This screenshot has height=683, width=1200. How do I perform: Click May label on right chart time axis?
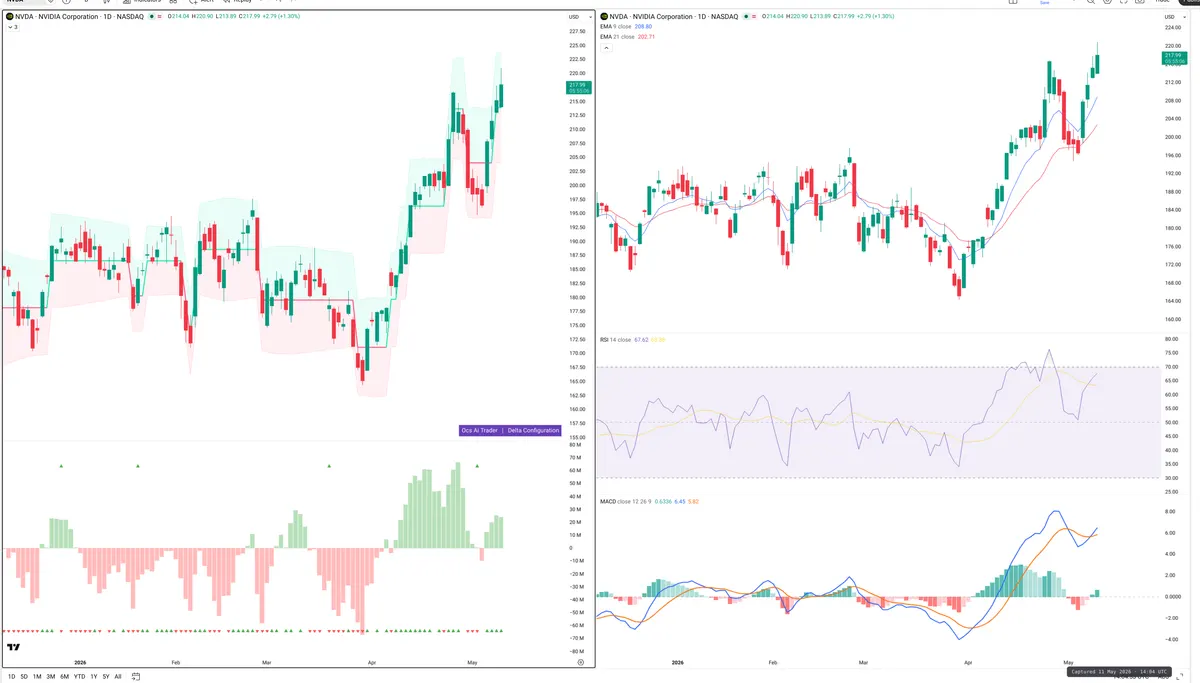point(1067,662)
